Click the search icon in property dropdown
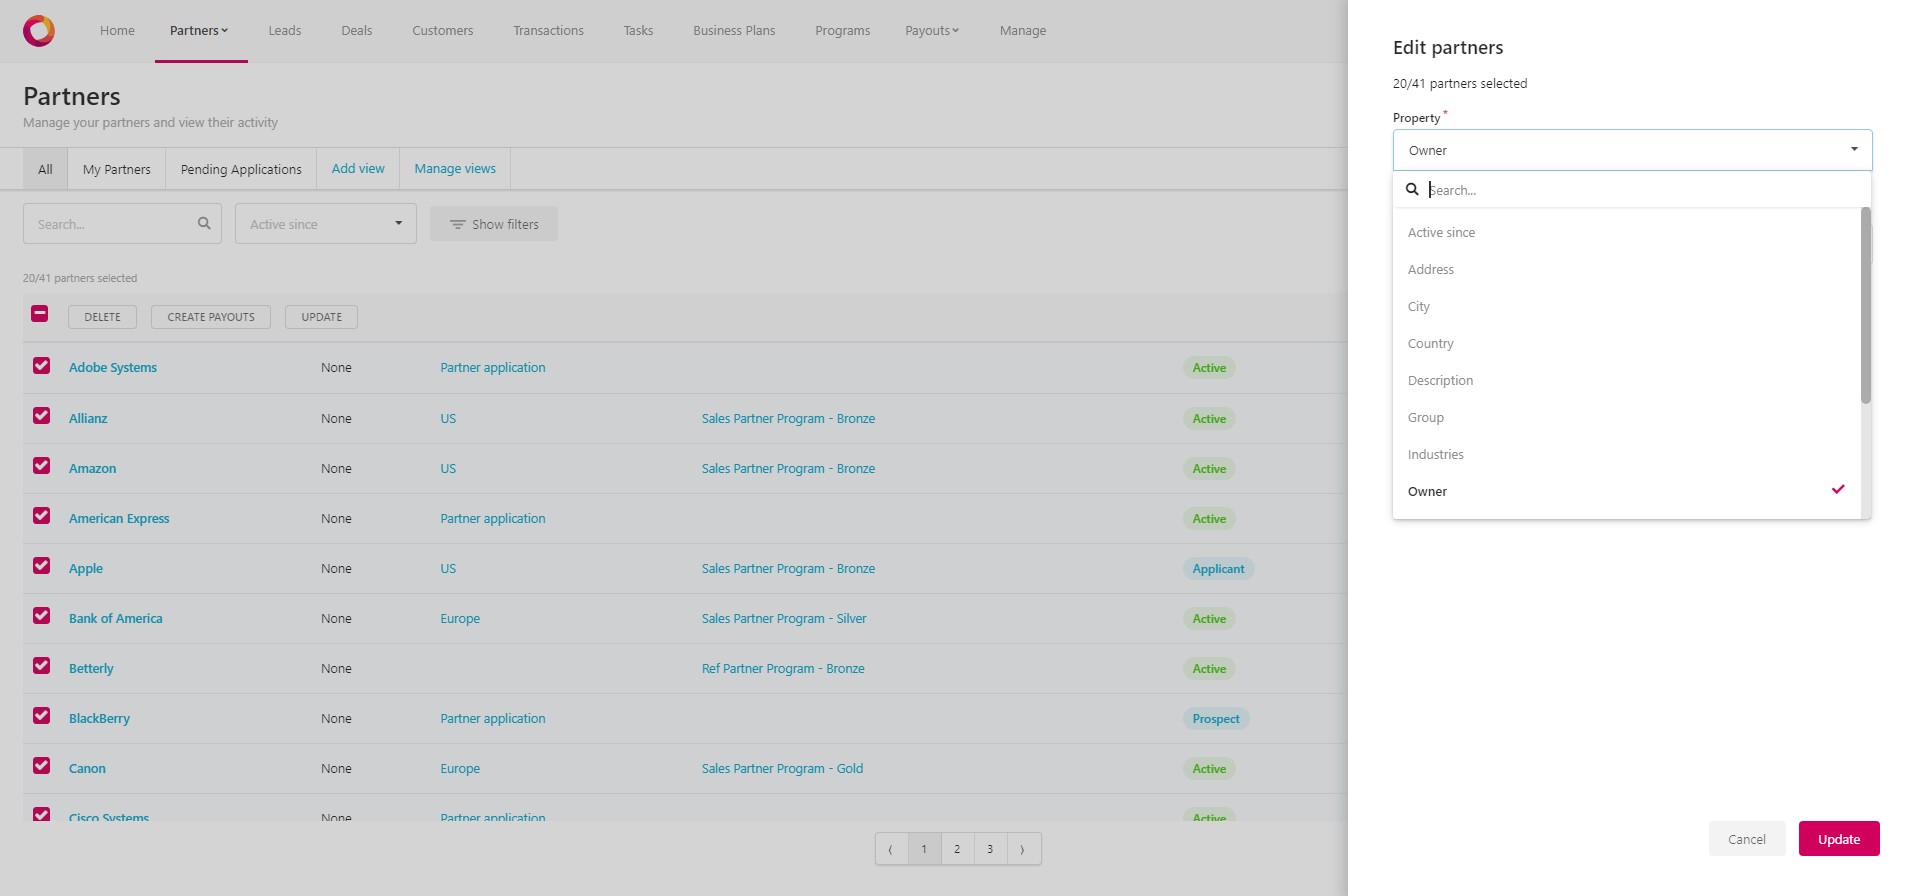This screenshot has width=1915, height=896. click(1412, 189)
